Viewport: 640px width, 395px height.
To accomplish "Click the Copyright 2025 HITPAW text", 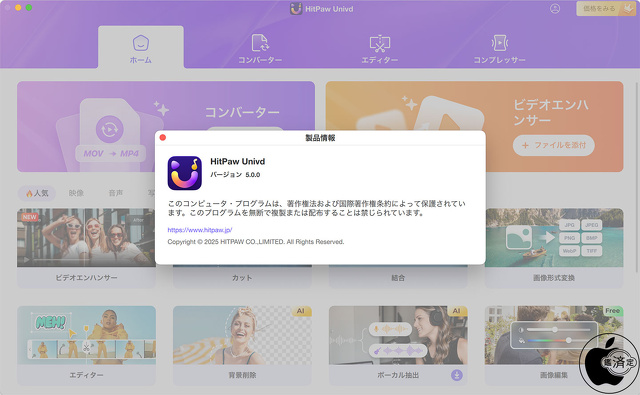I will [x=256, y=242].
